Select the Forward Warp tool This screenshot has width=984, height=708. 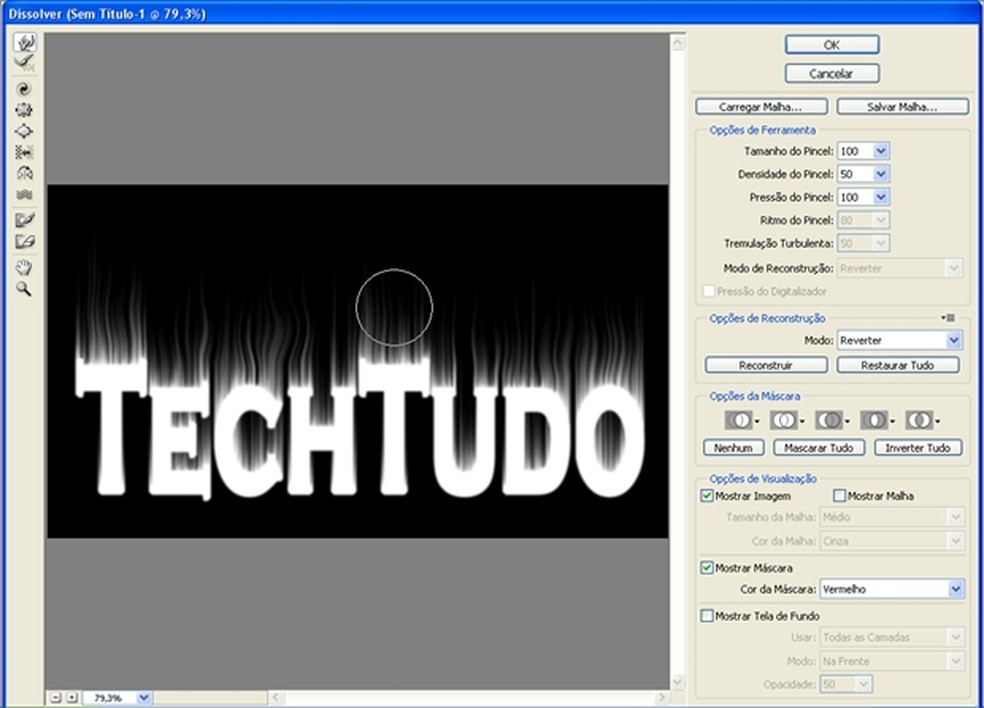(x=25, y=42)
